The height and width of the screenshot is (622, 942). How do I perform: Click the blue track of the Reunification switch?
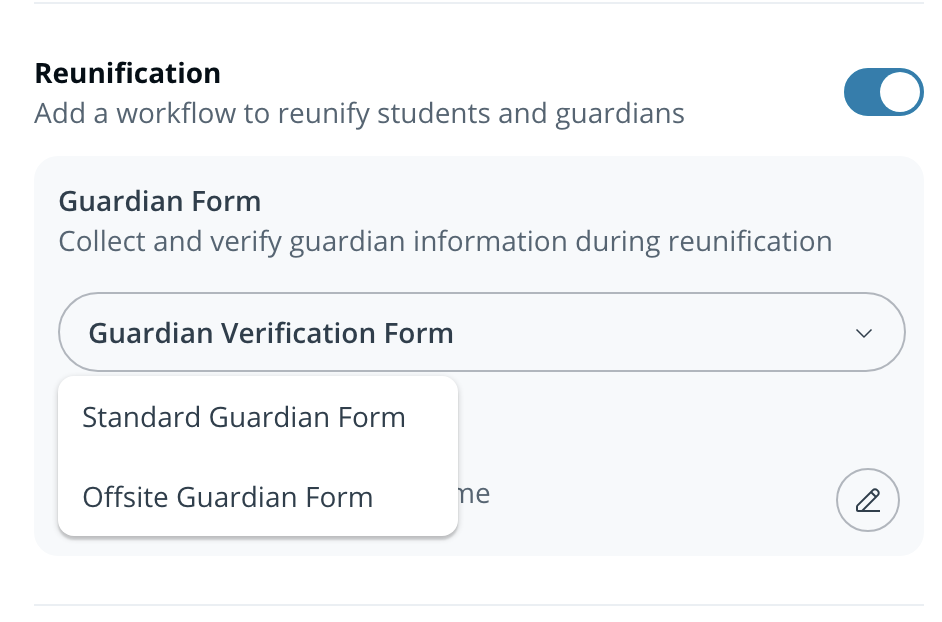(x=861, y=93)
